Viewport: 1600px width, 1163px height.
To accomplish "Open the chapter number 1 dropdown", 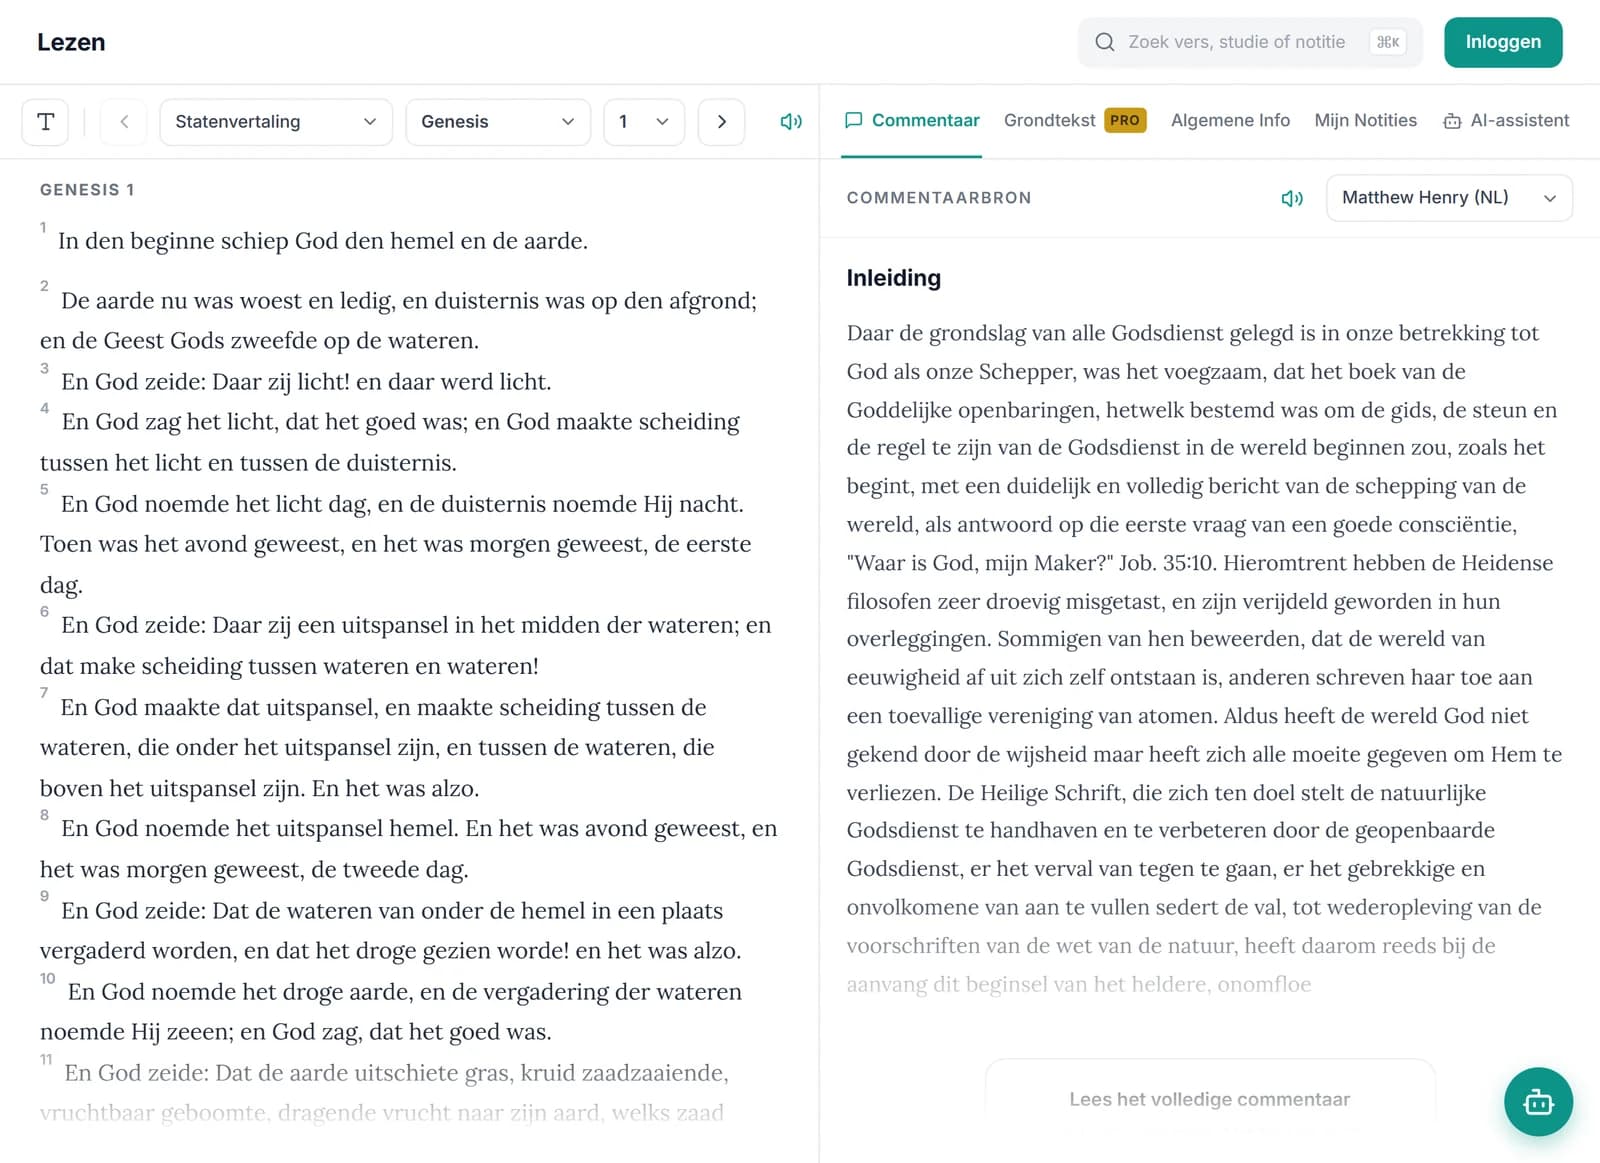I will click(644, 122).
